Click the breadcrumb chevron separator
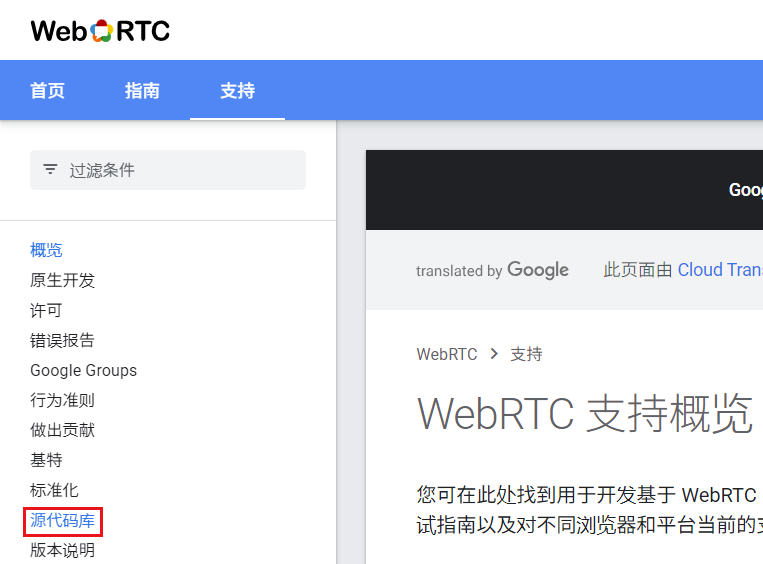Image resolution: width=763 pixels, height=564 pixels. point(494,354)
